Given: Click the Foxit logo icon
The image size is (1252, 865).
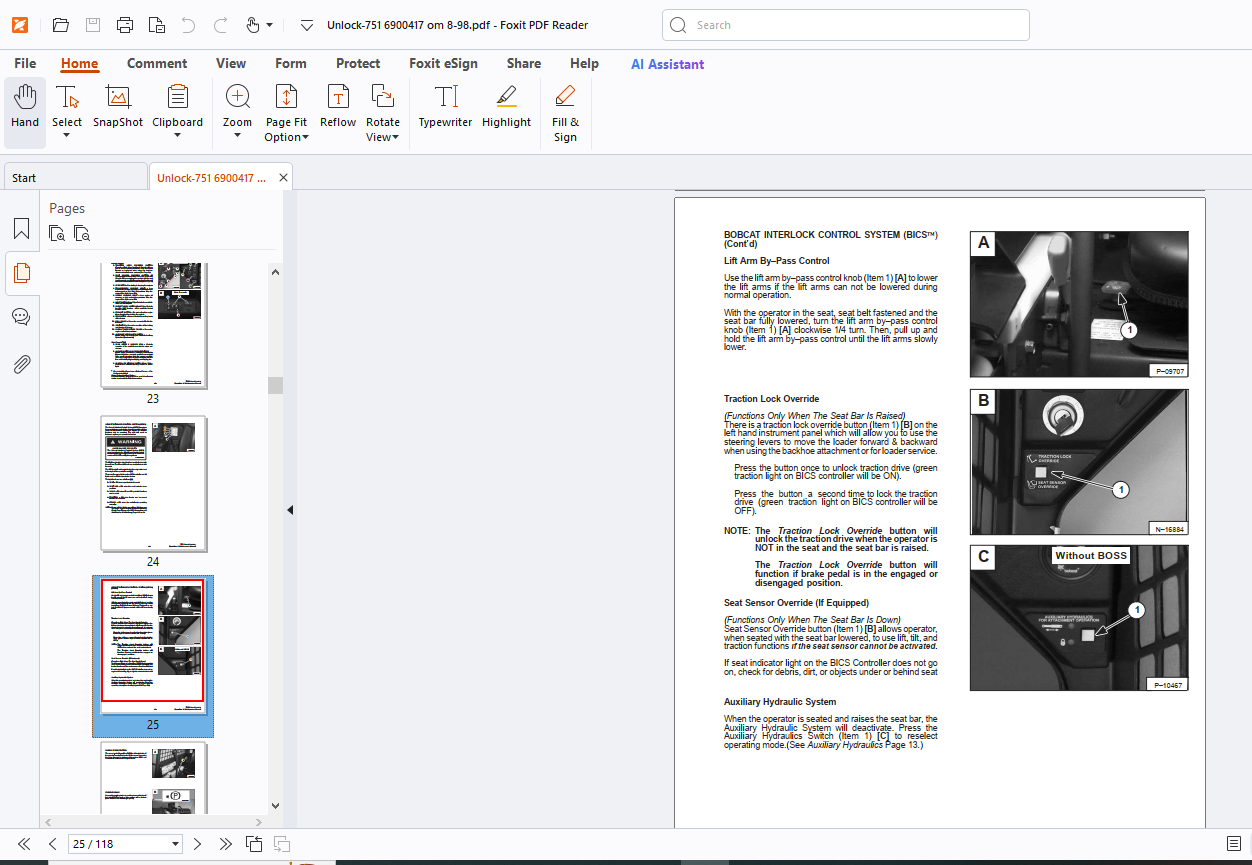Looking at the screenshot, I should pyautogui.click(x=20, y=25).
